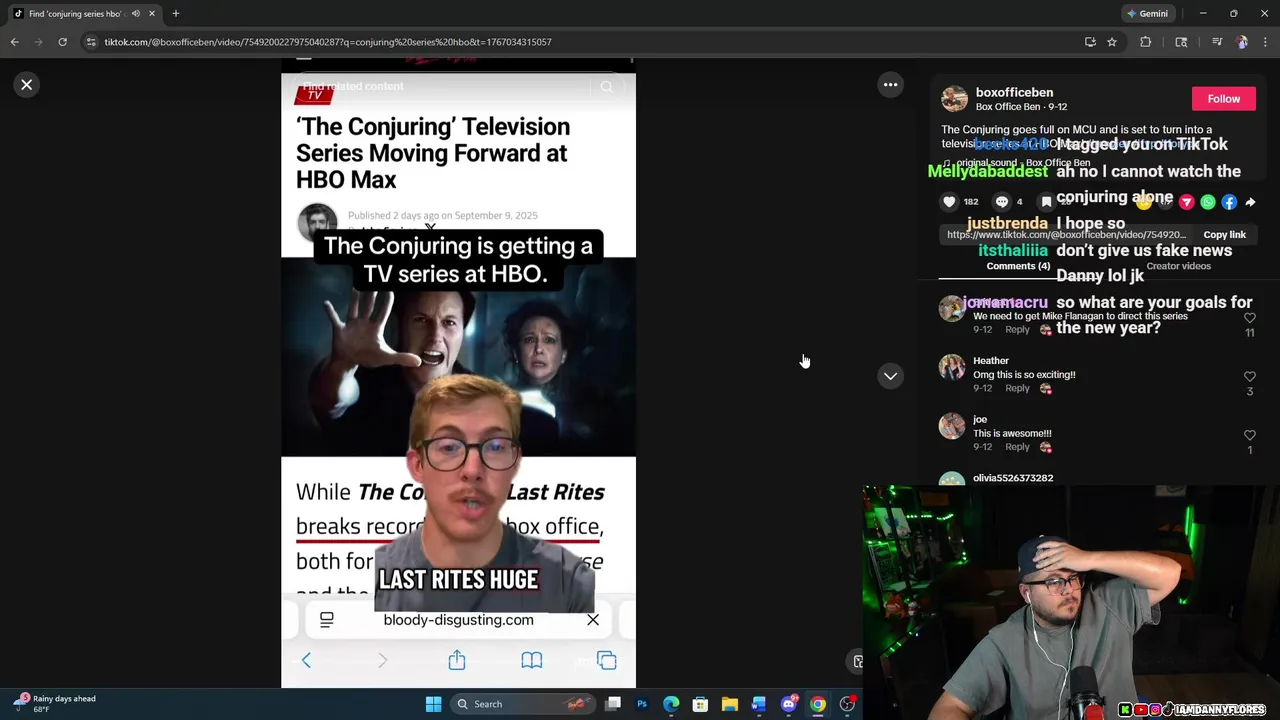Viewport: 1280px width, 720px height.
Task: Close the TikTok video viewer
Action: (x=27, y=85)
